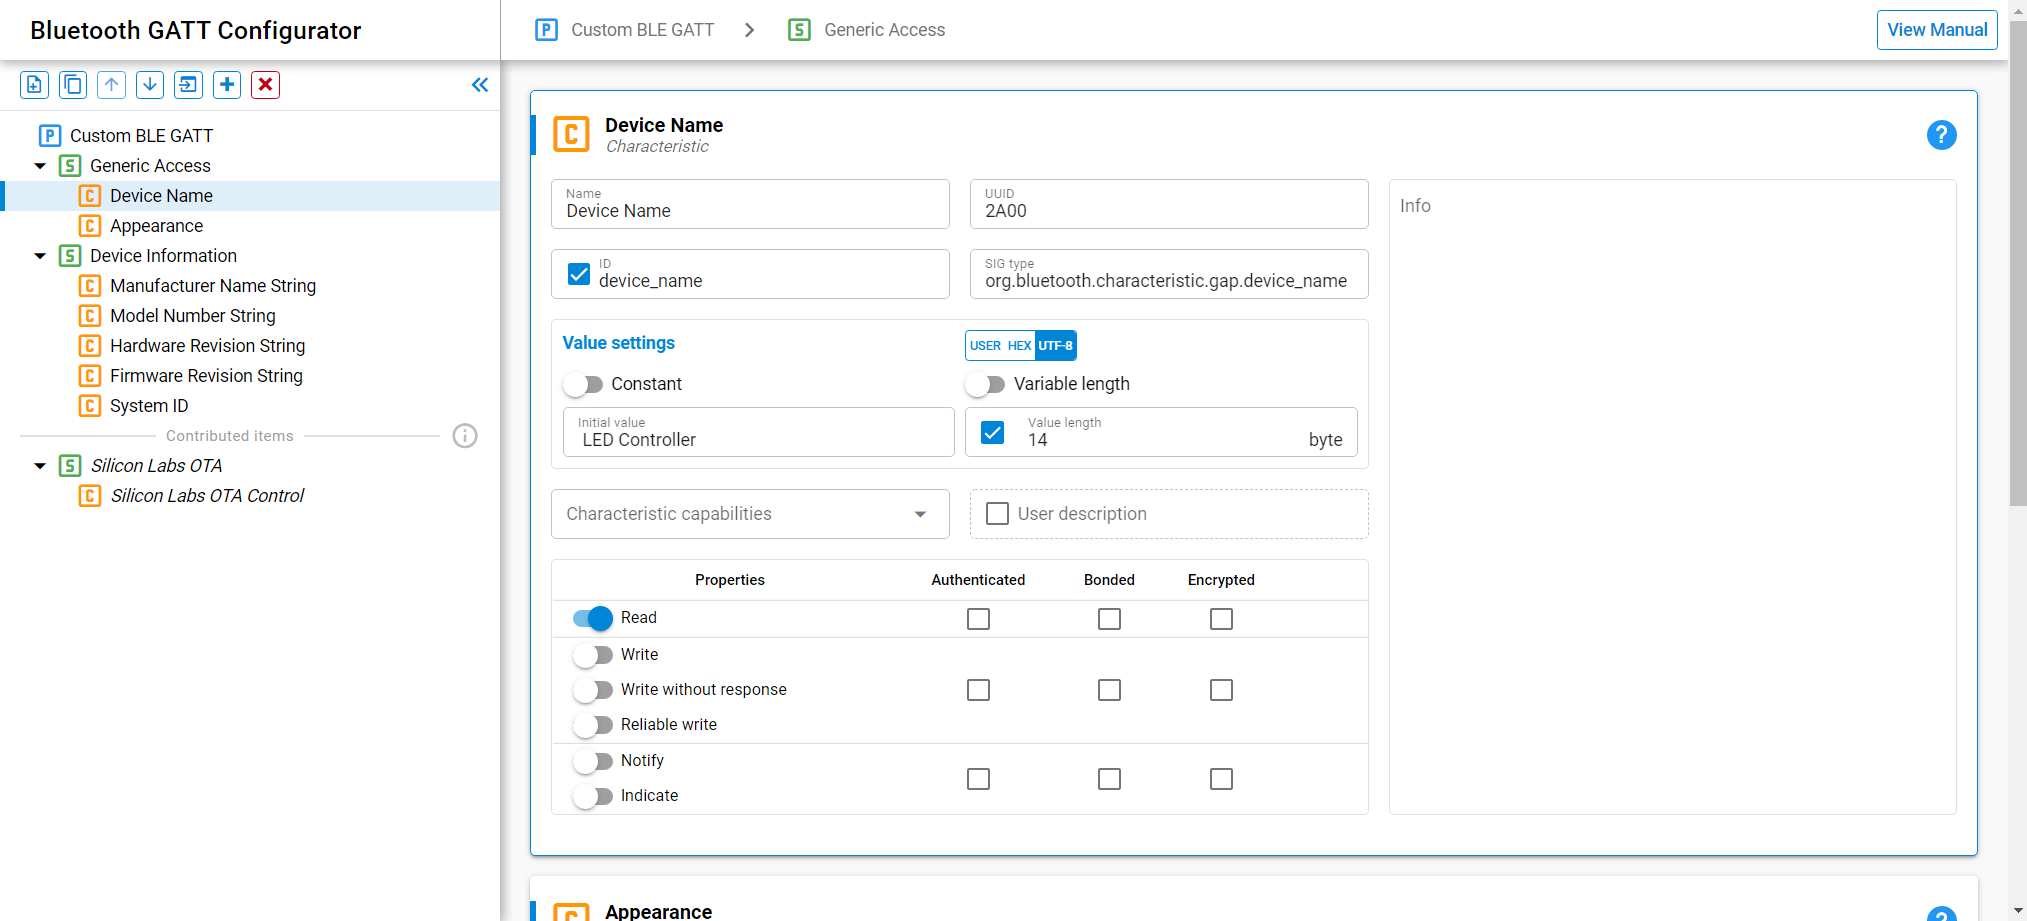Click the P profile icon in breadcrumb
The width and height of the screenshot is (2027, 921).
click(546, 30)
